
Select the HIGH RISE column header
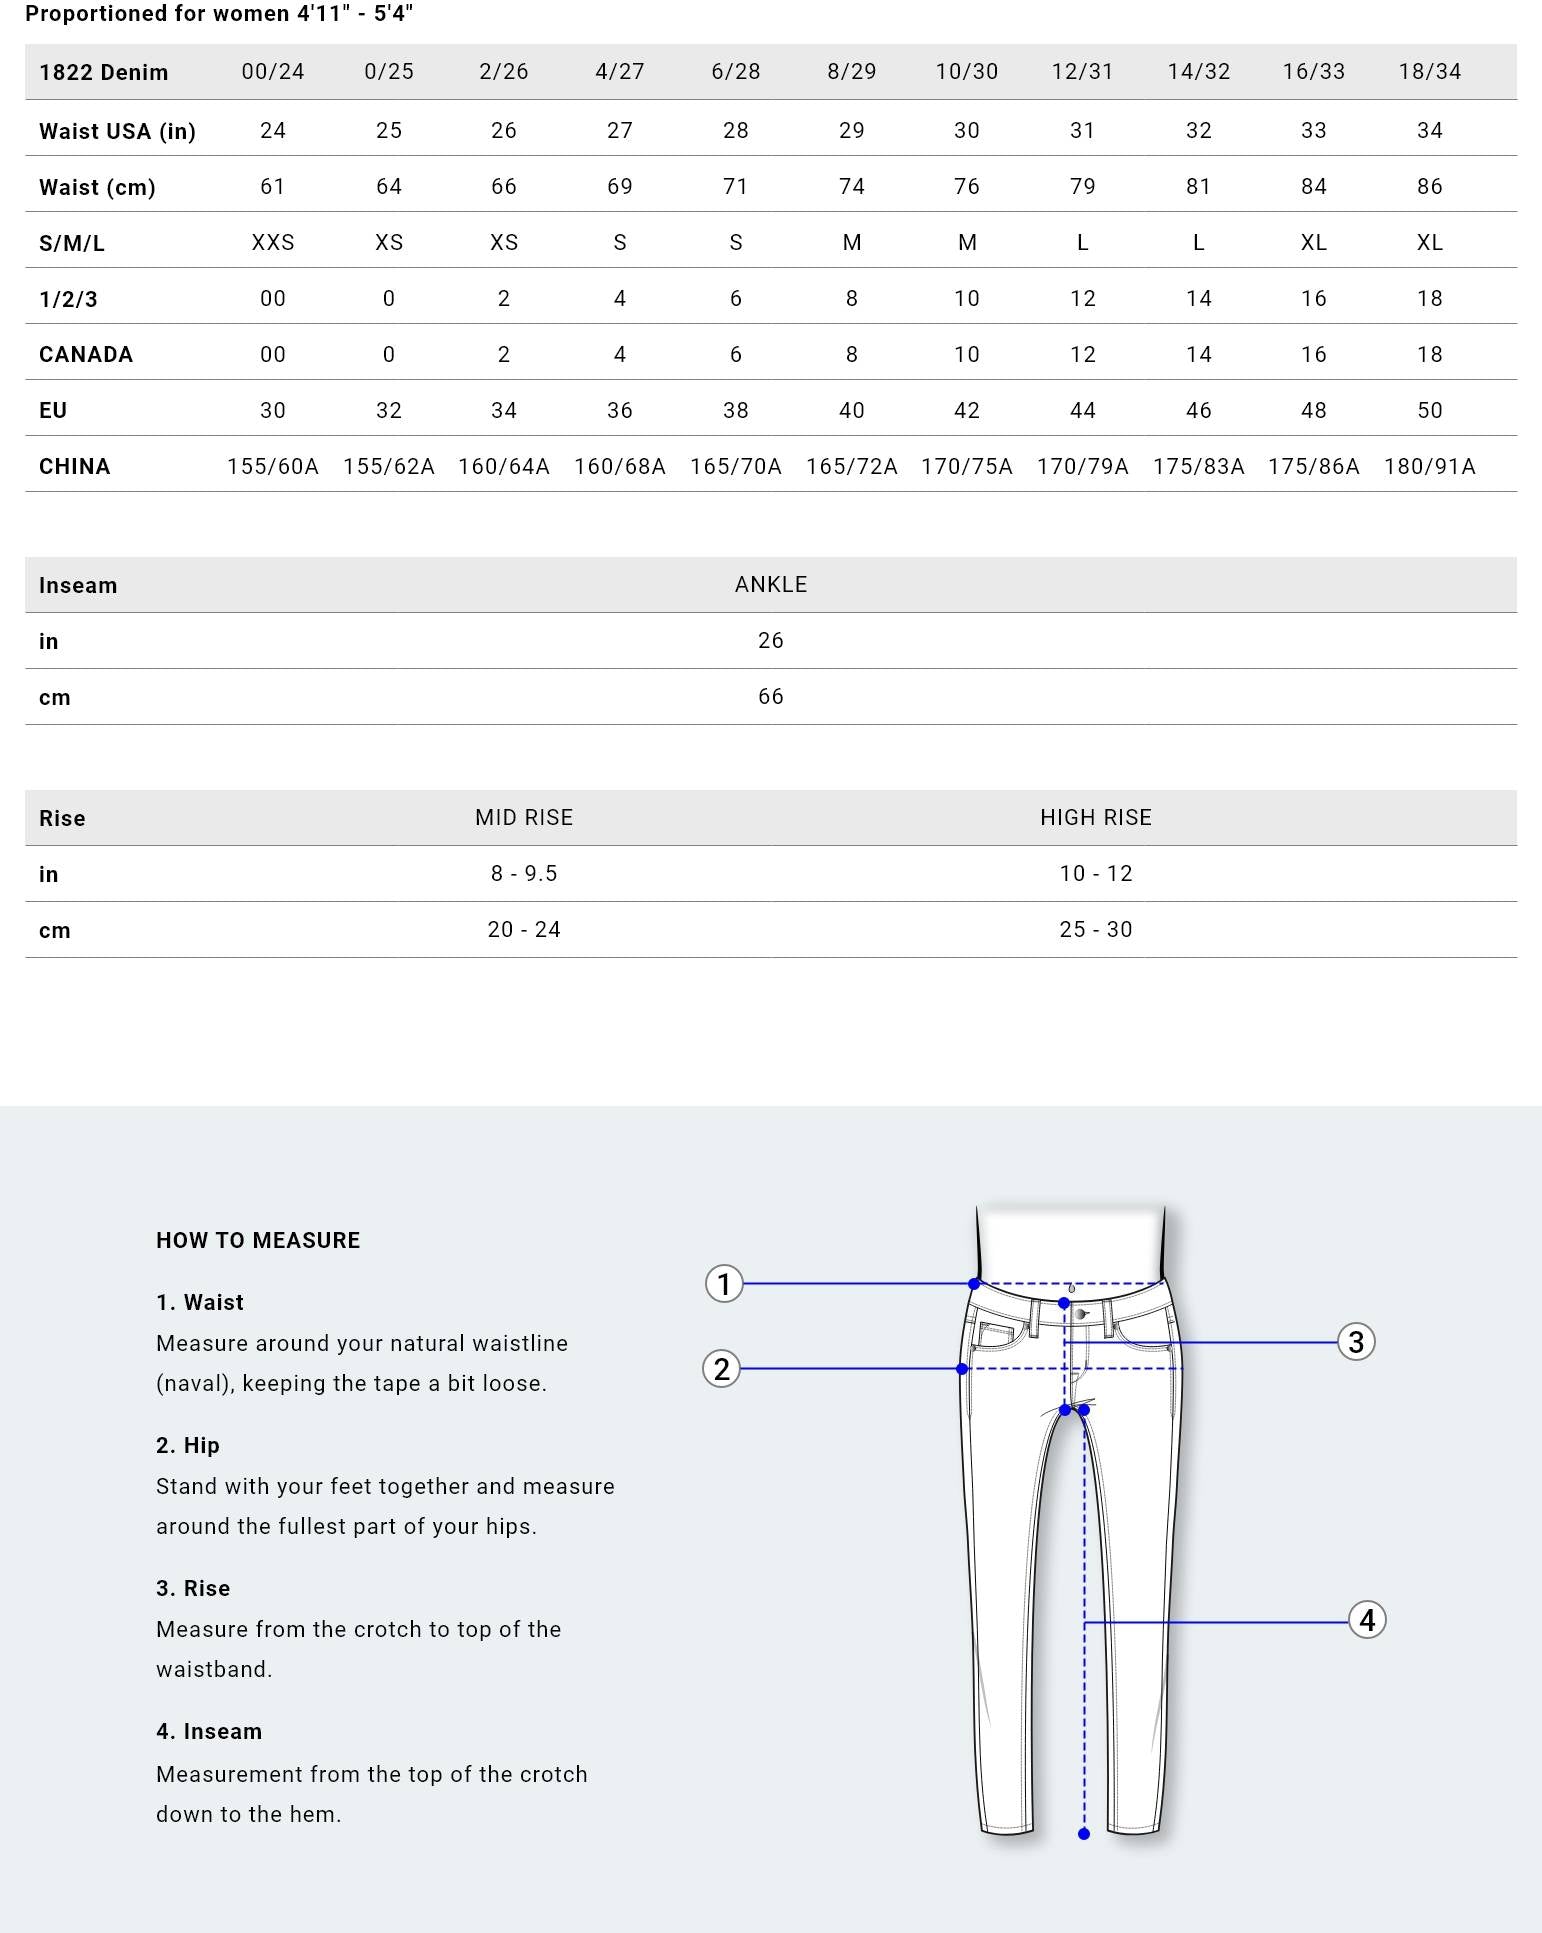click(1095, 818)
